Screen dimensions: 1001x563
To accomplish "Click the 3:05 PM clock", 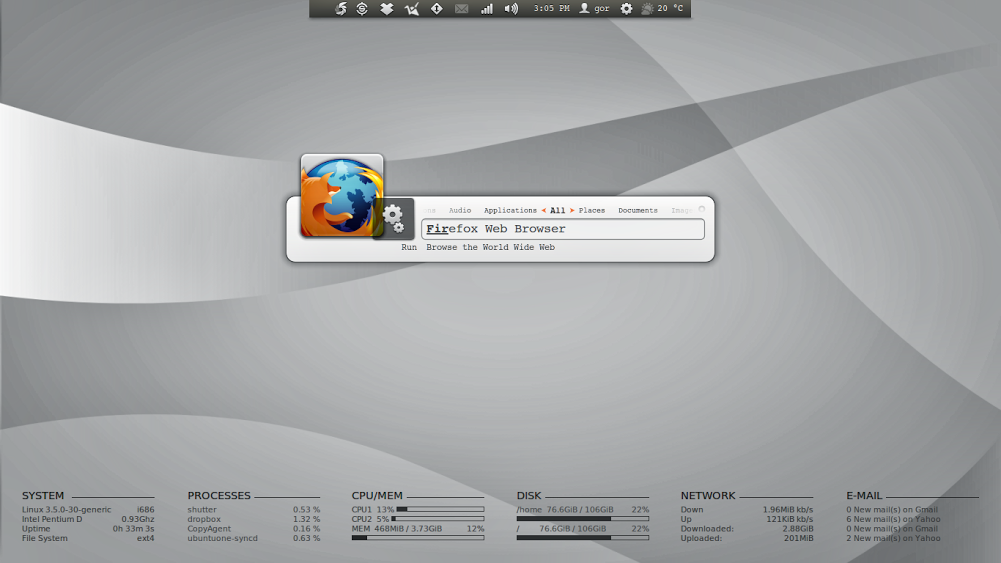I will [x=552, y=8].
